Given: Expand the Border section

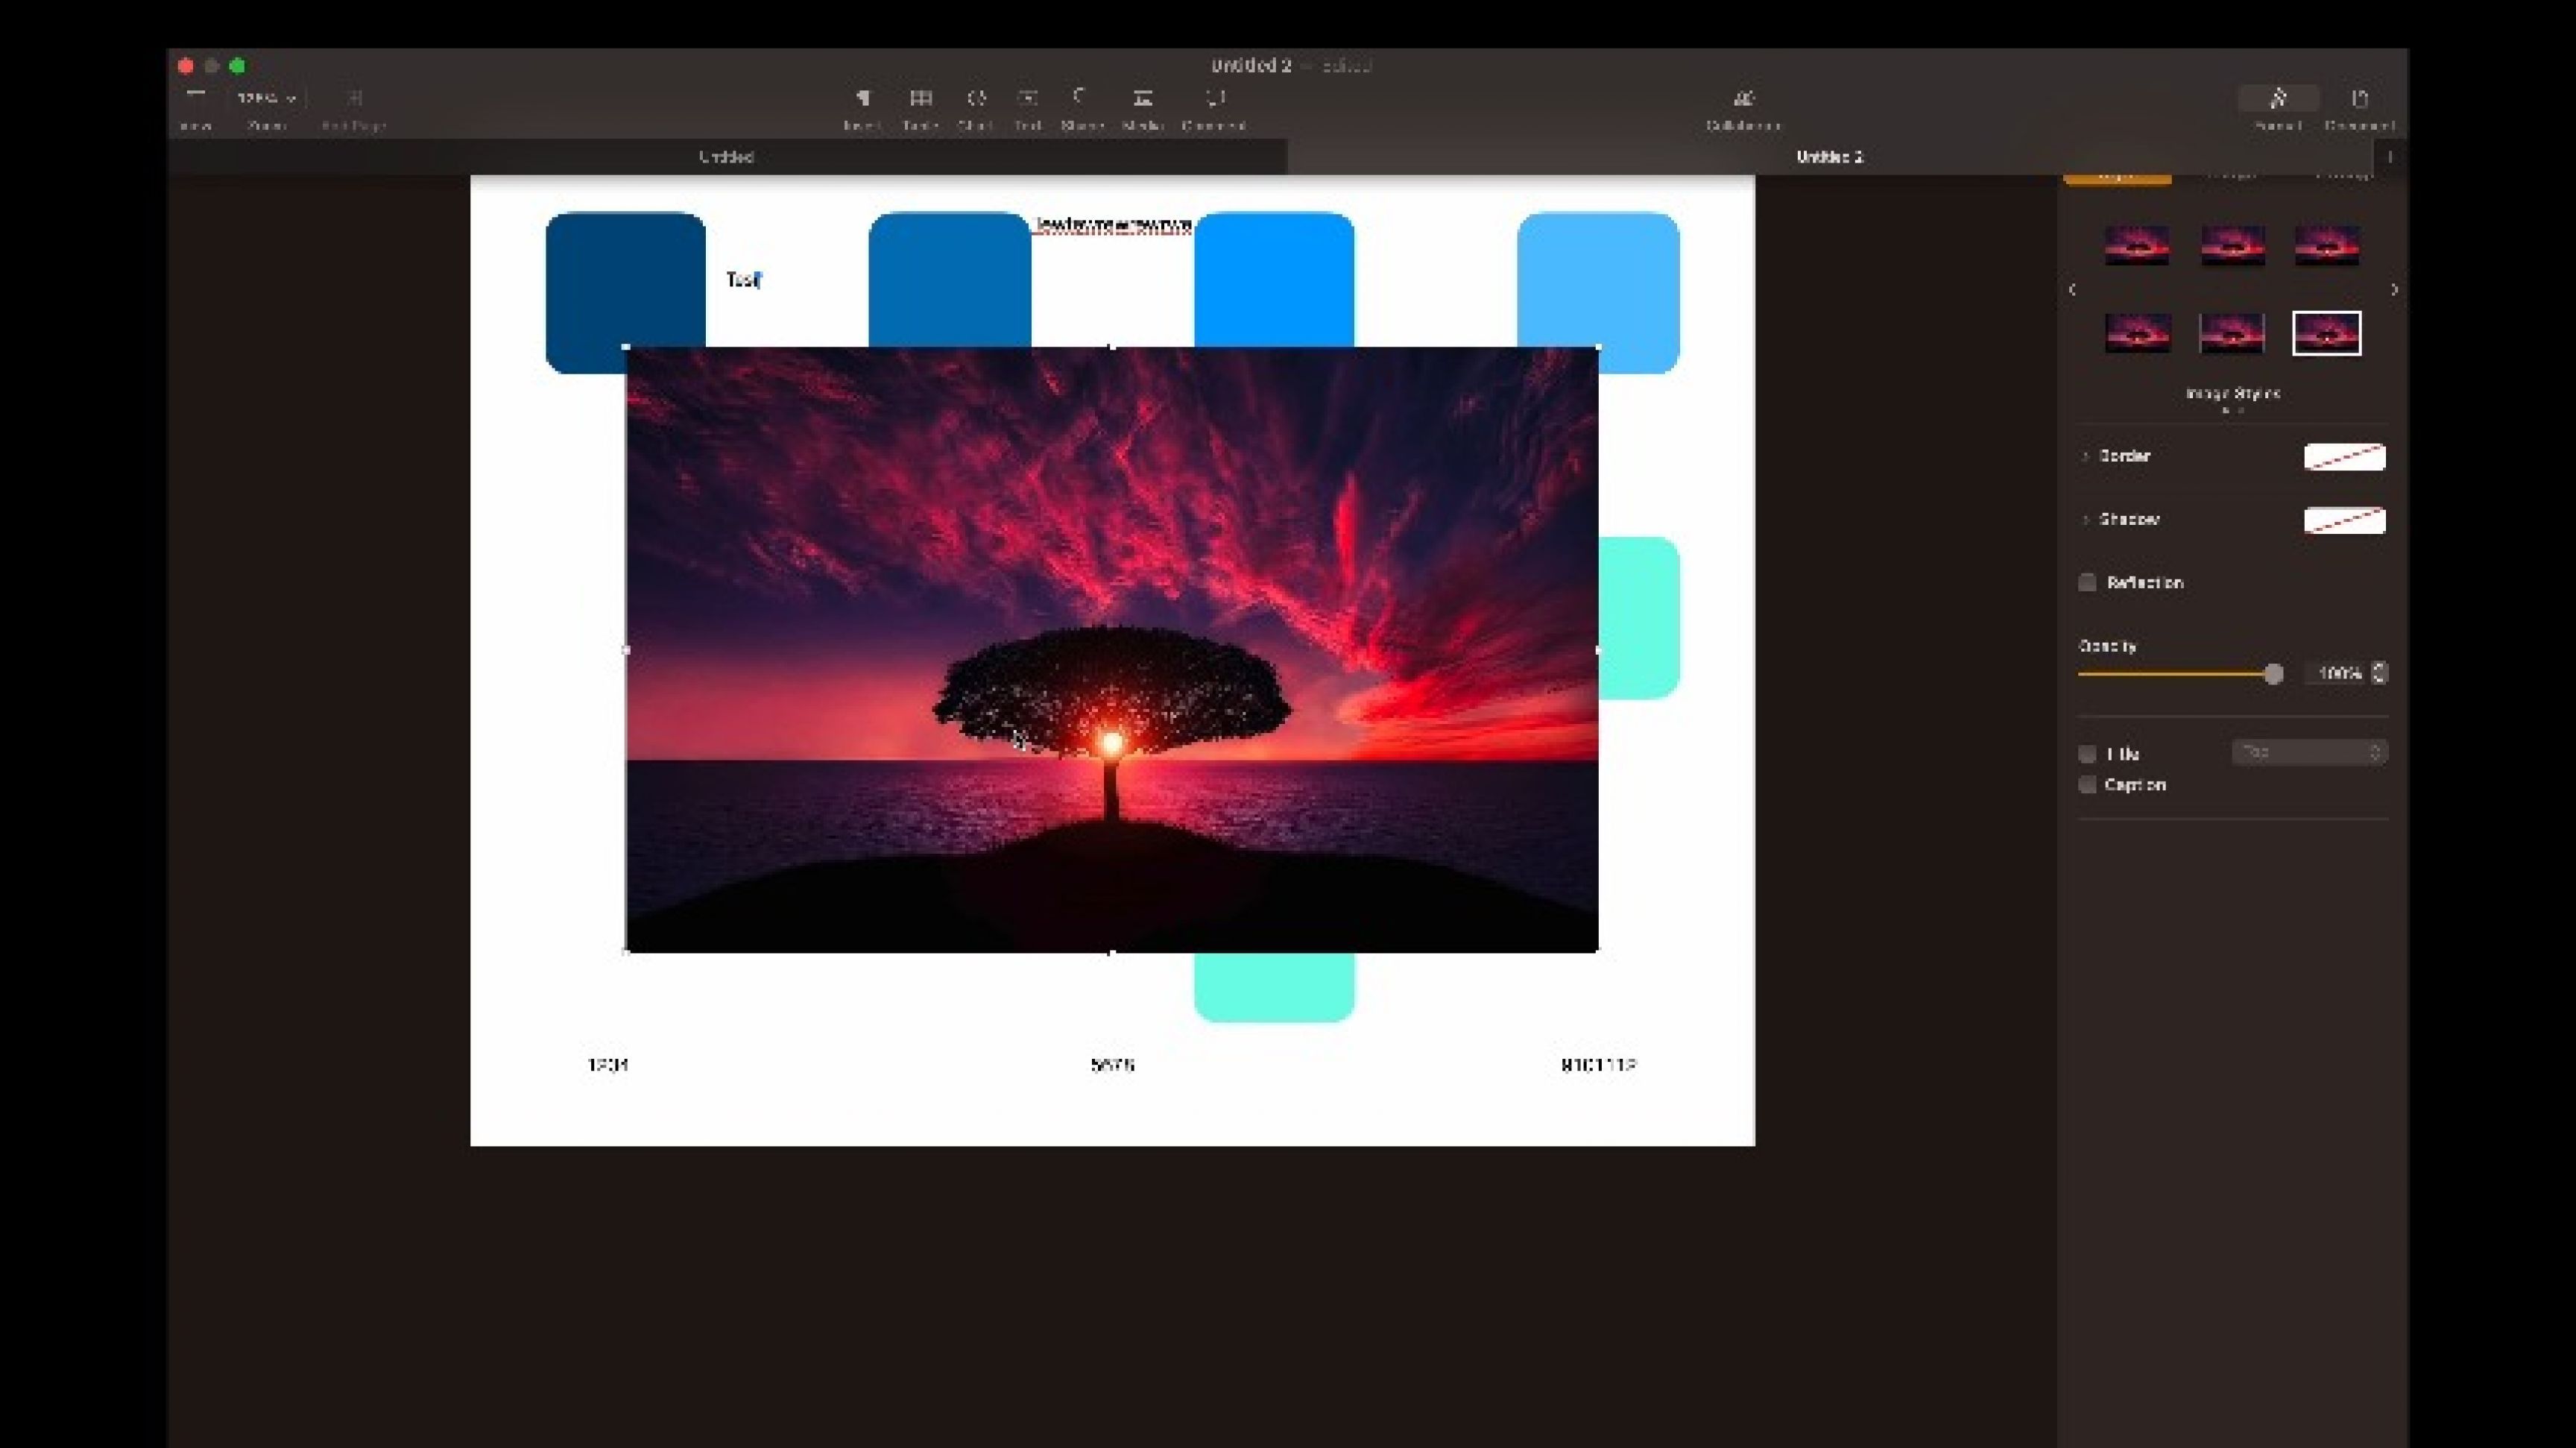Looking at the screenshot, I should pos(2086,456).
